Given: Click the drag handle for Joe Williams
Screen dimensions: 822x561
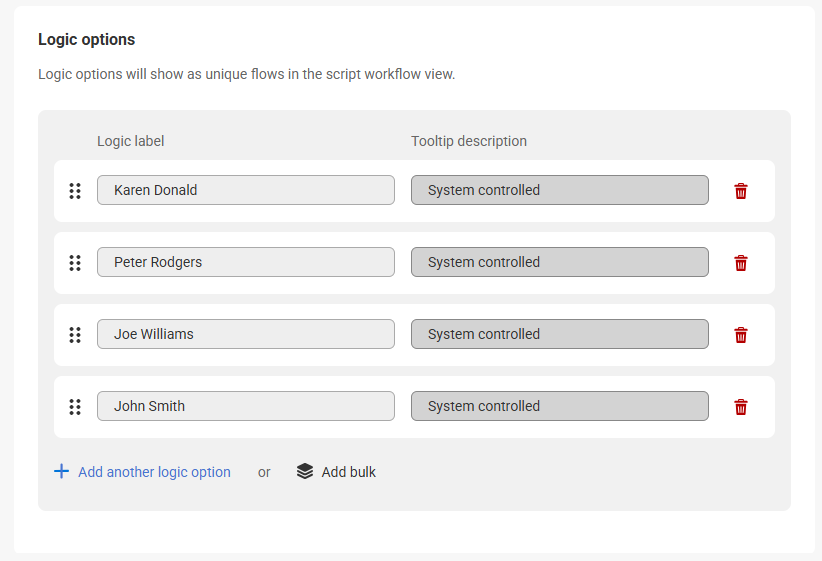Looking at the screenshot, I should [x=75, y=335].
